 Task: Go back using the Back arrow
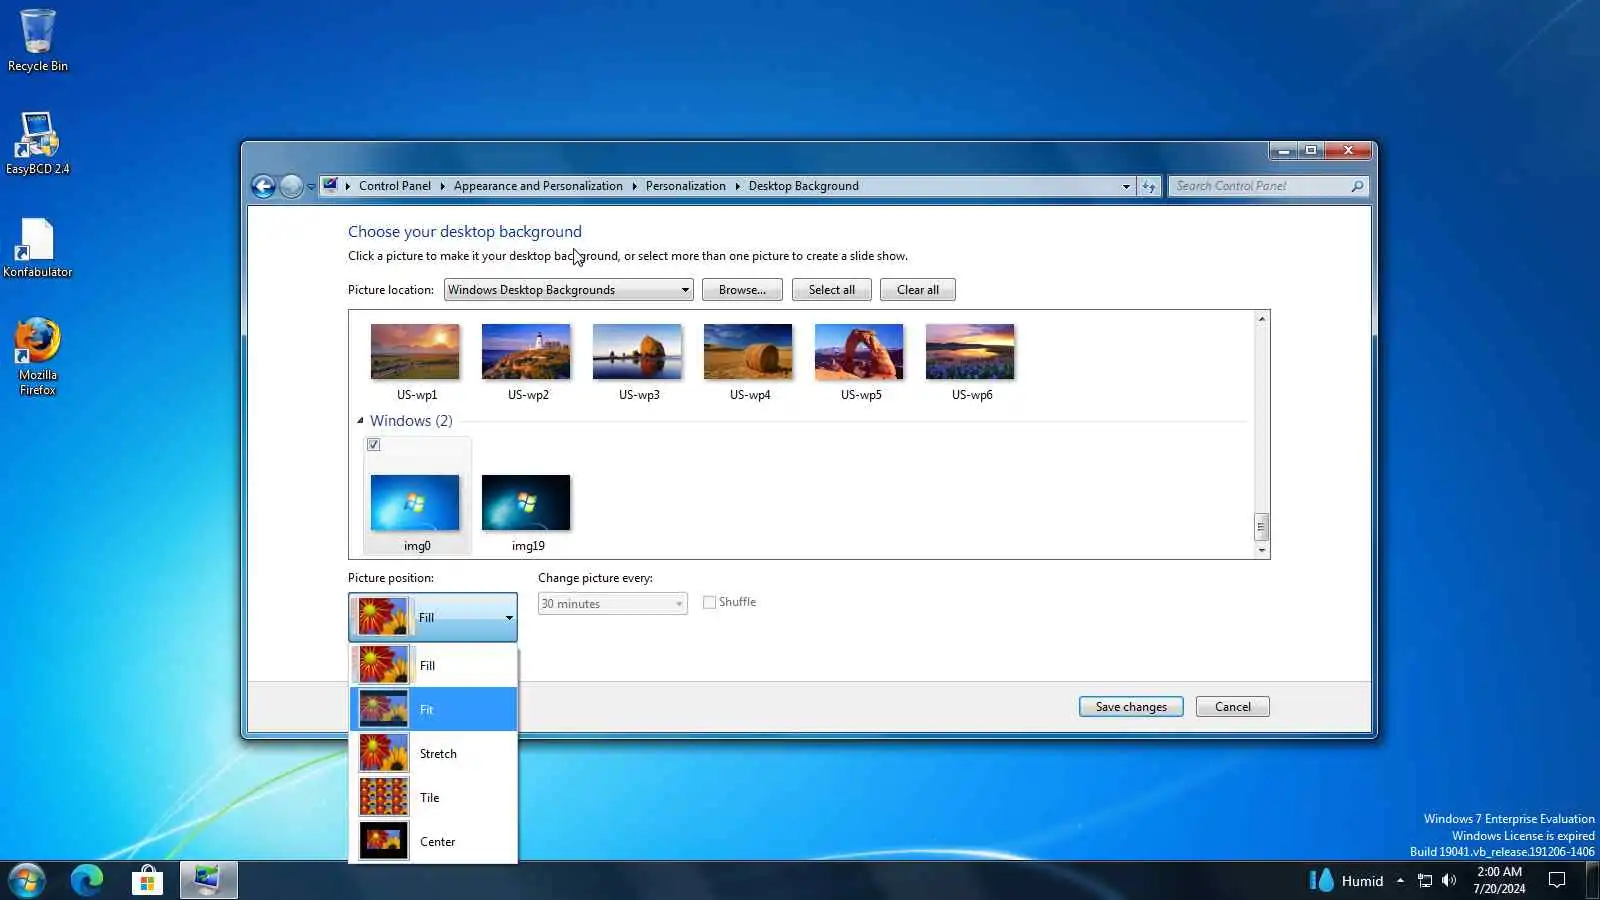coord(263,186)
